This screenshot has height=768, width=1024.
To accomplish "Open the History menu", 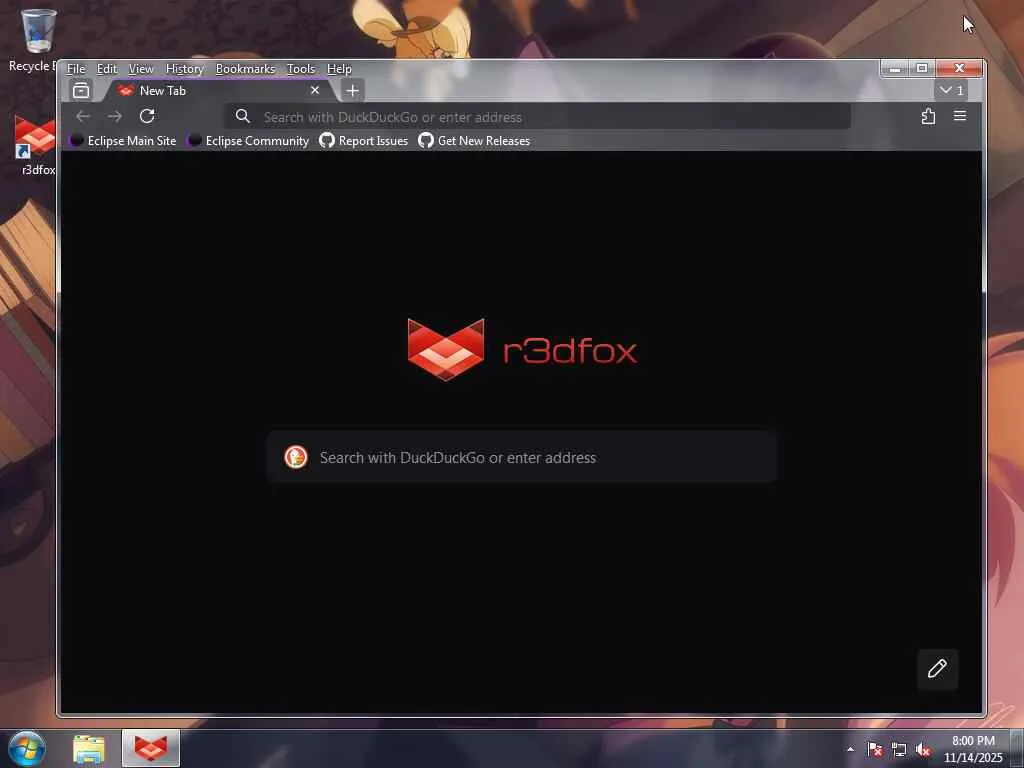I will click(x=185, y=69).
